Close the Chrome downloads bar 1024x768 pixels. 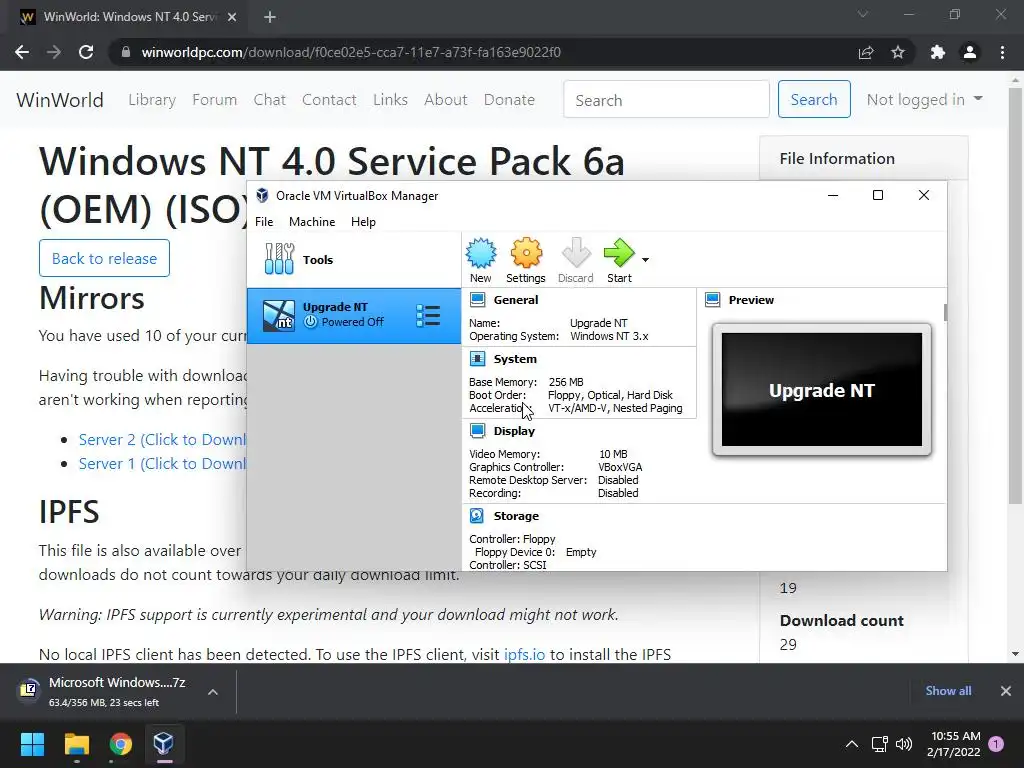point(1006,691)
